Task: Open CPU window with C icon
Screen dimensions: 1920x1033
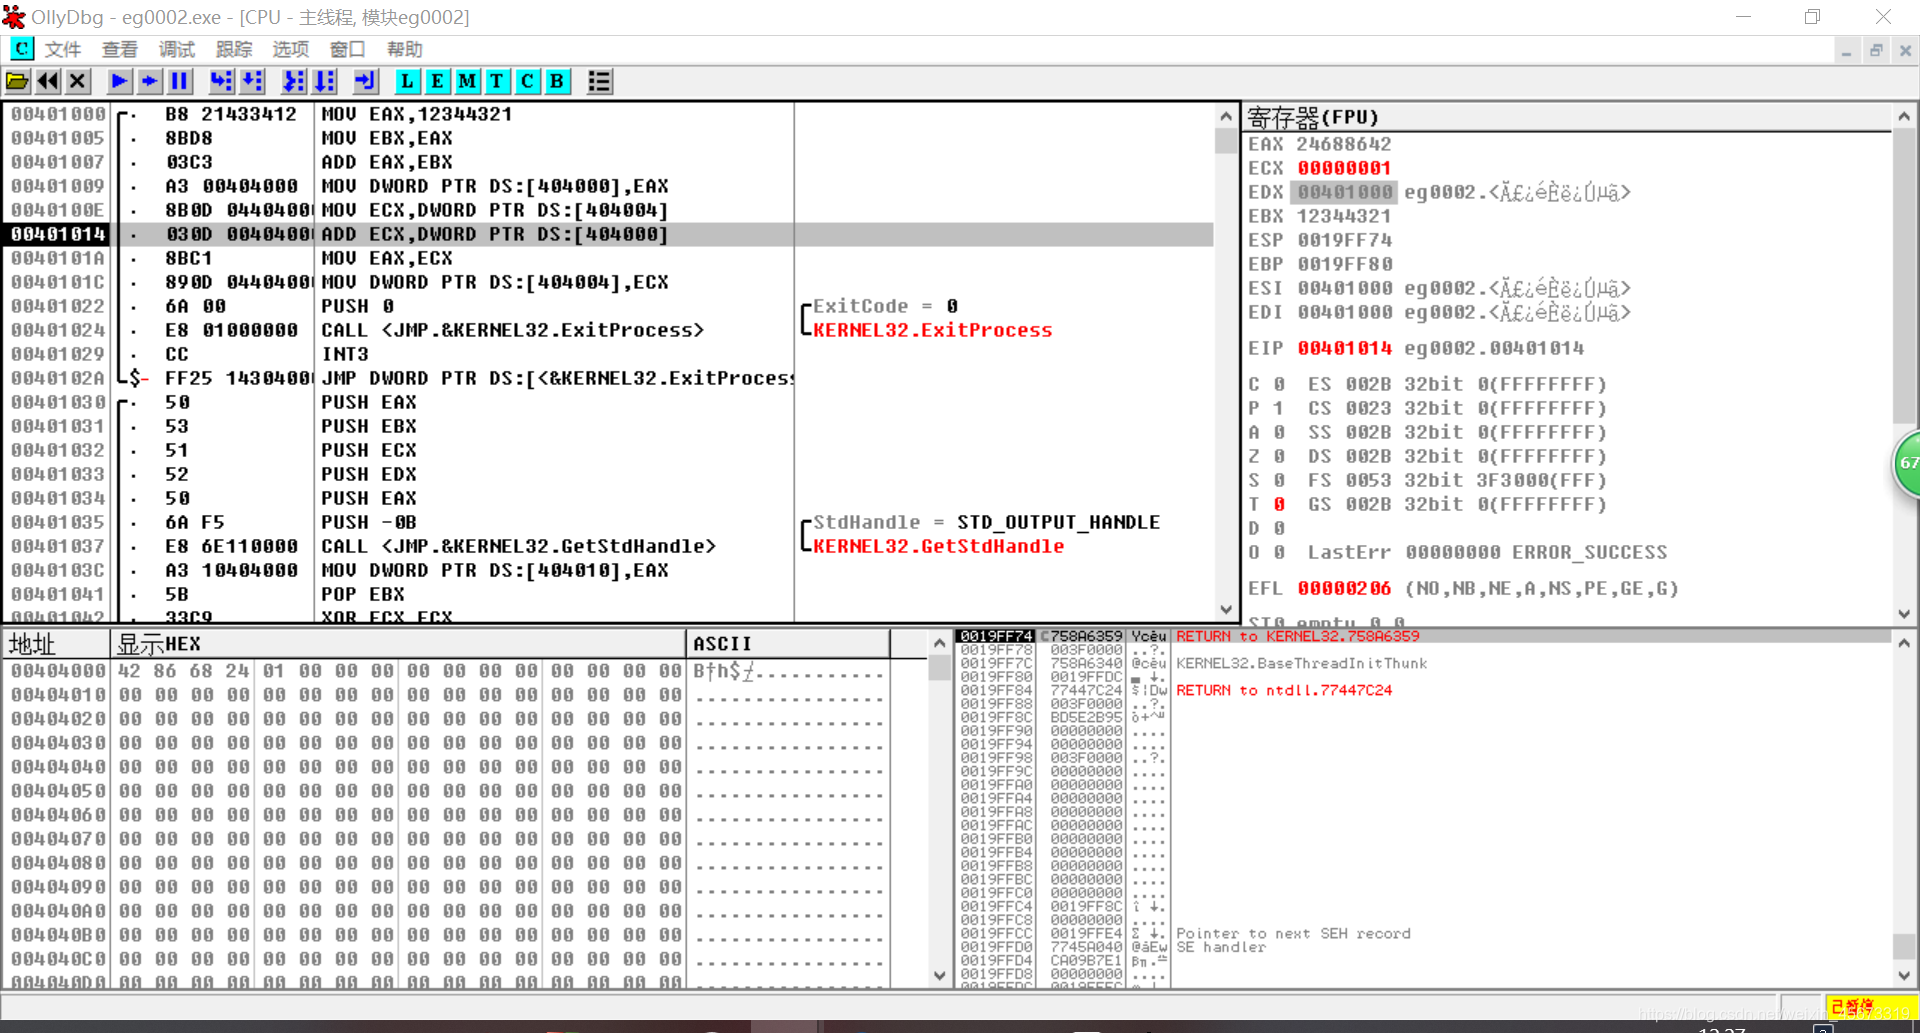Action: (x=527, y=82)
